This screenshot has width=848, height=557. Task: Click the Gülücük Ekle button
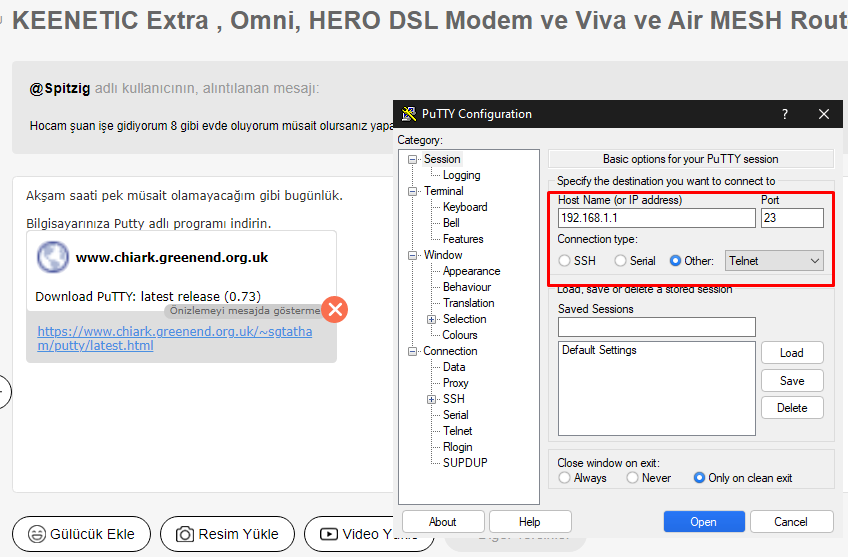(81, 534)
